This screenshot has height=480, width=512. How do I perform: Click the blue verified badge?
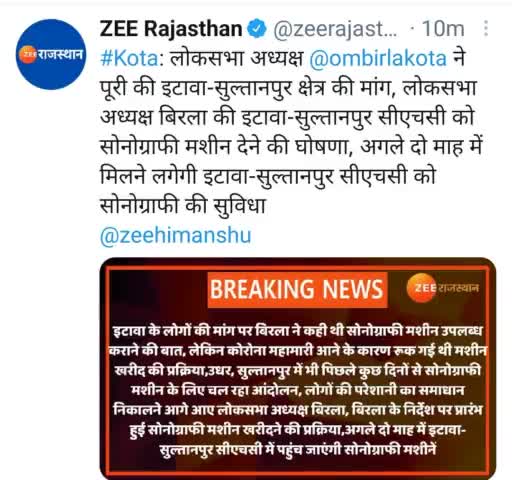pyautogui.click(x=257, y=29)
